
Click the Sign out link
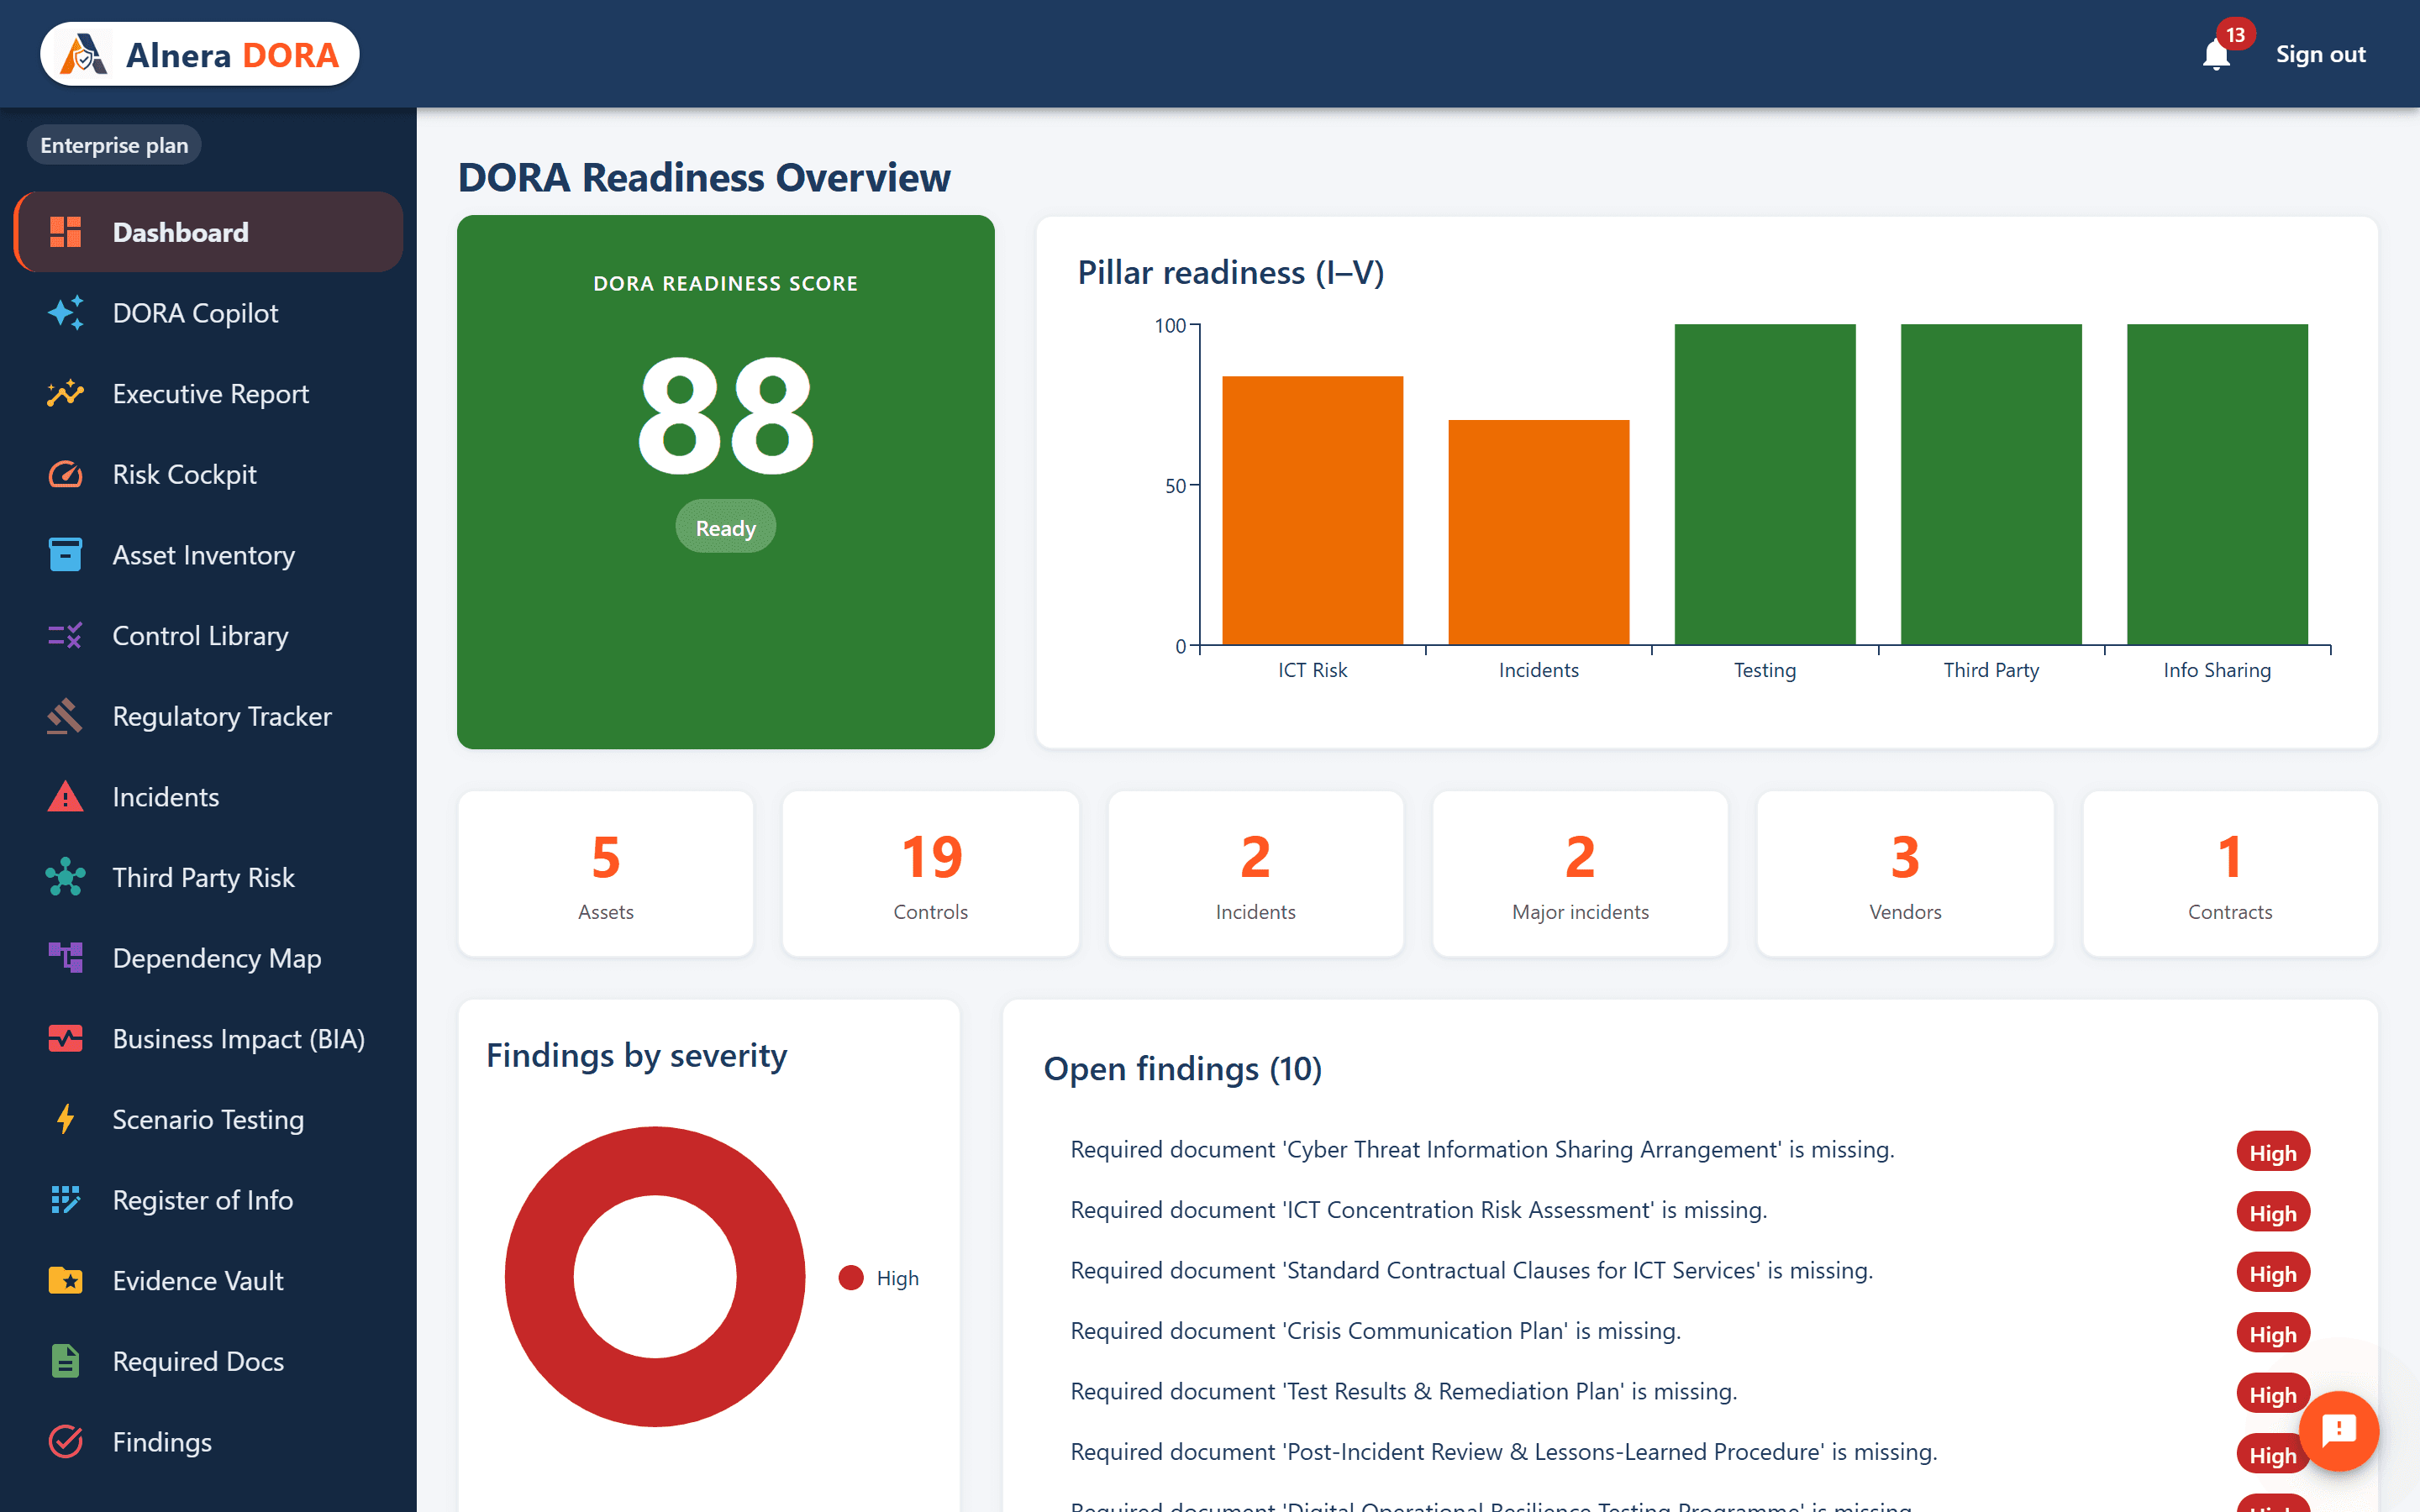click(2320, 54)
